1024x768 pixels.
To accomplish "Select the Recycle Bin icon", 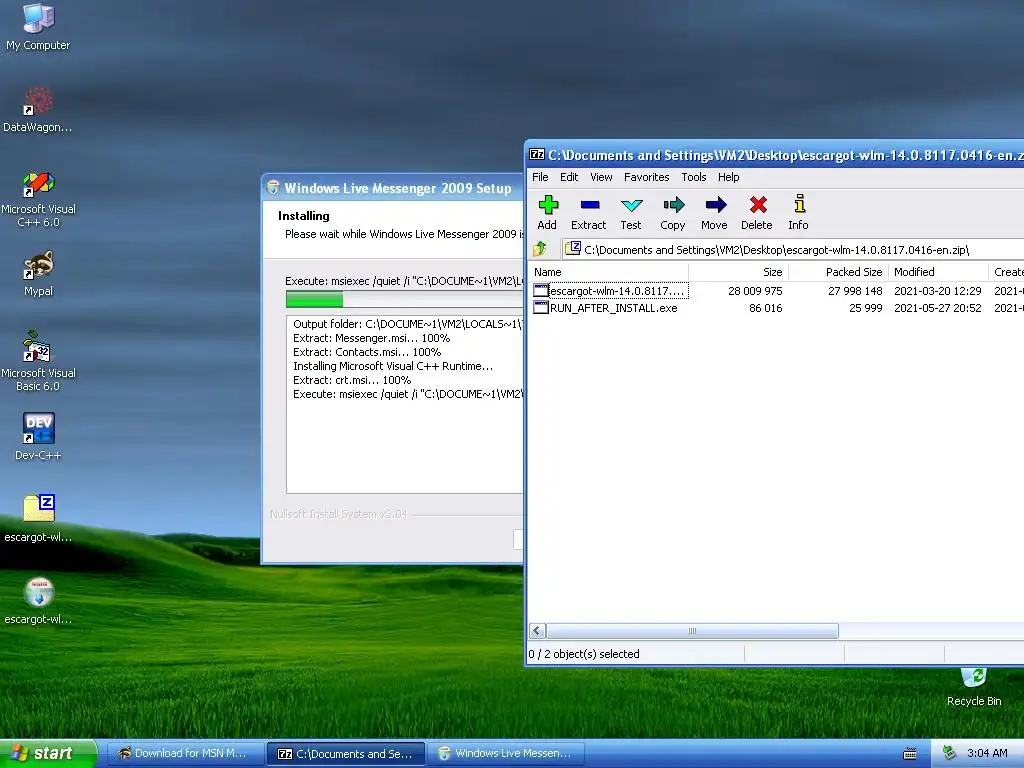I will (974, 677).
